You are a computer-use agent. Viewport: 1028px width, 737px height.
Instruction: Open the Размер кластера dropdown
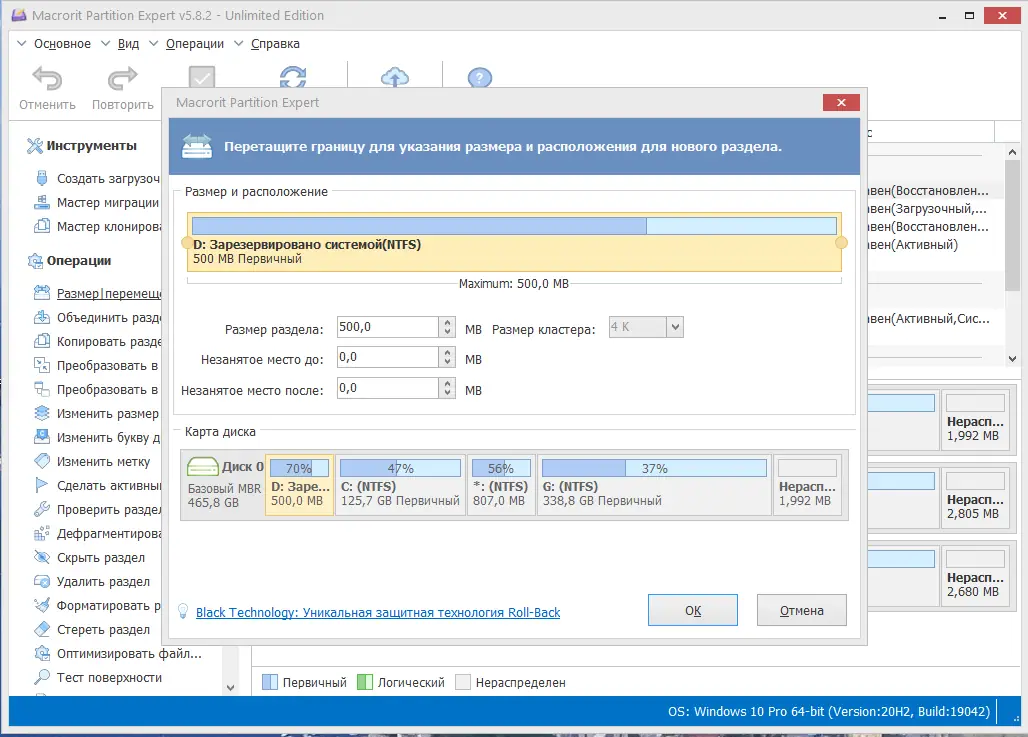tap(675, 327)
